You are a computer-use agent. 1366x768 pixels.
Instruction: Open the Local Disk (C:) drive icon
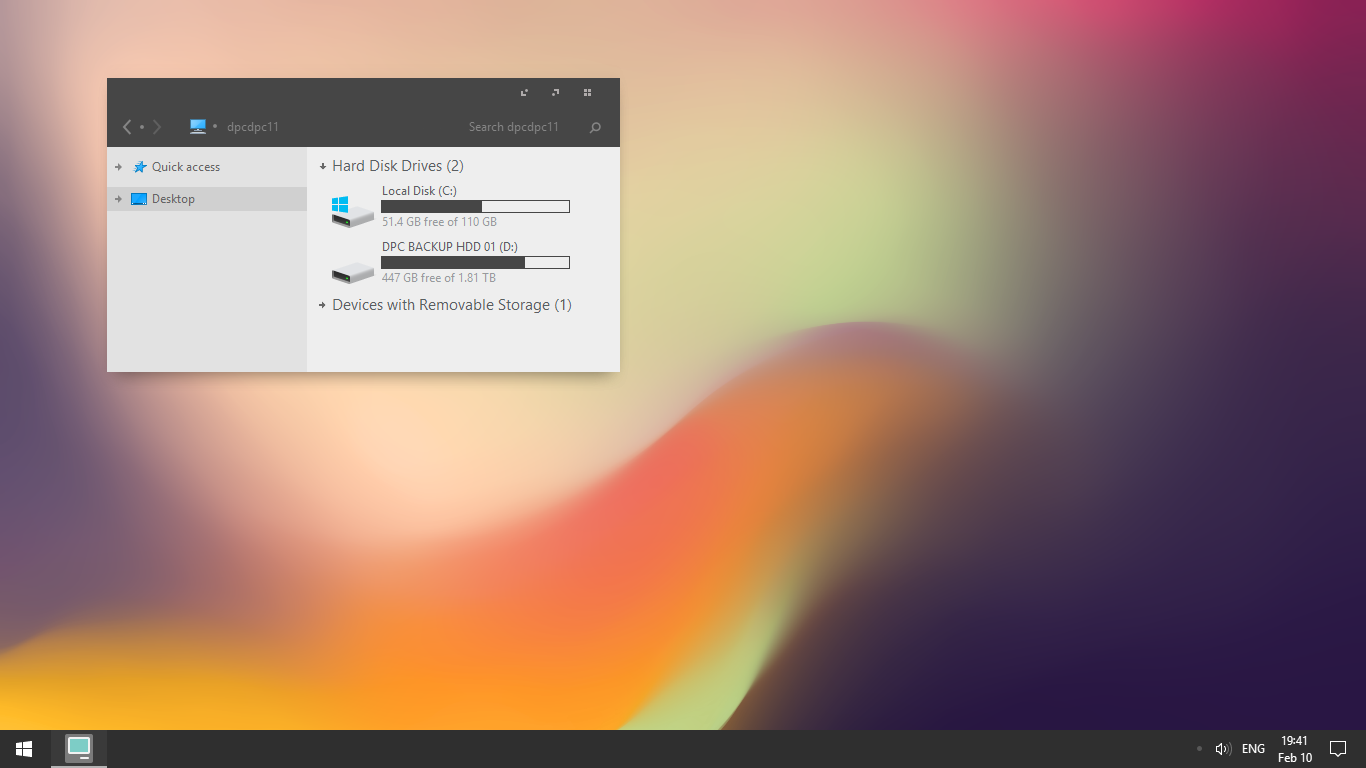pos(351,209)
